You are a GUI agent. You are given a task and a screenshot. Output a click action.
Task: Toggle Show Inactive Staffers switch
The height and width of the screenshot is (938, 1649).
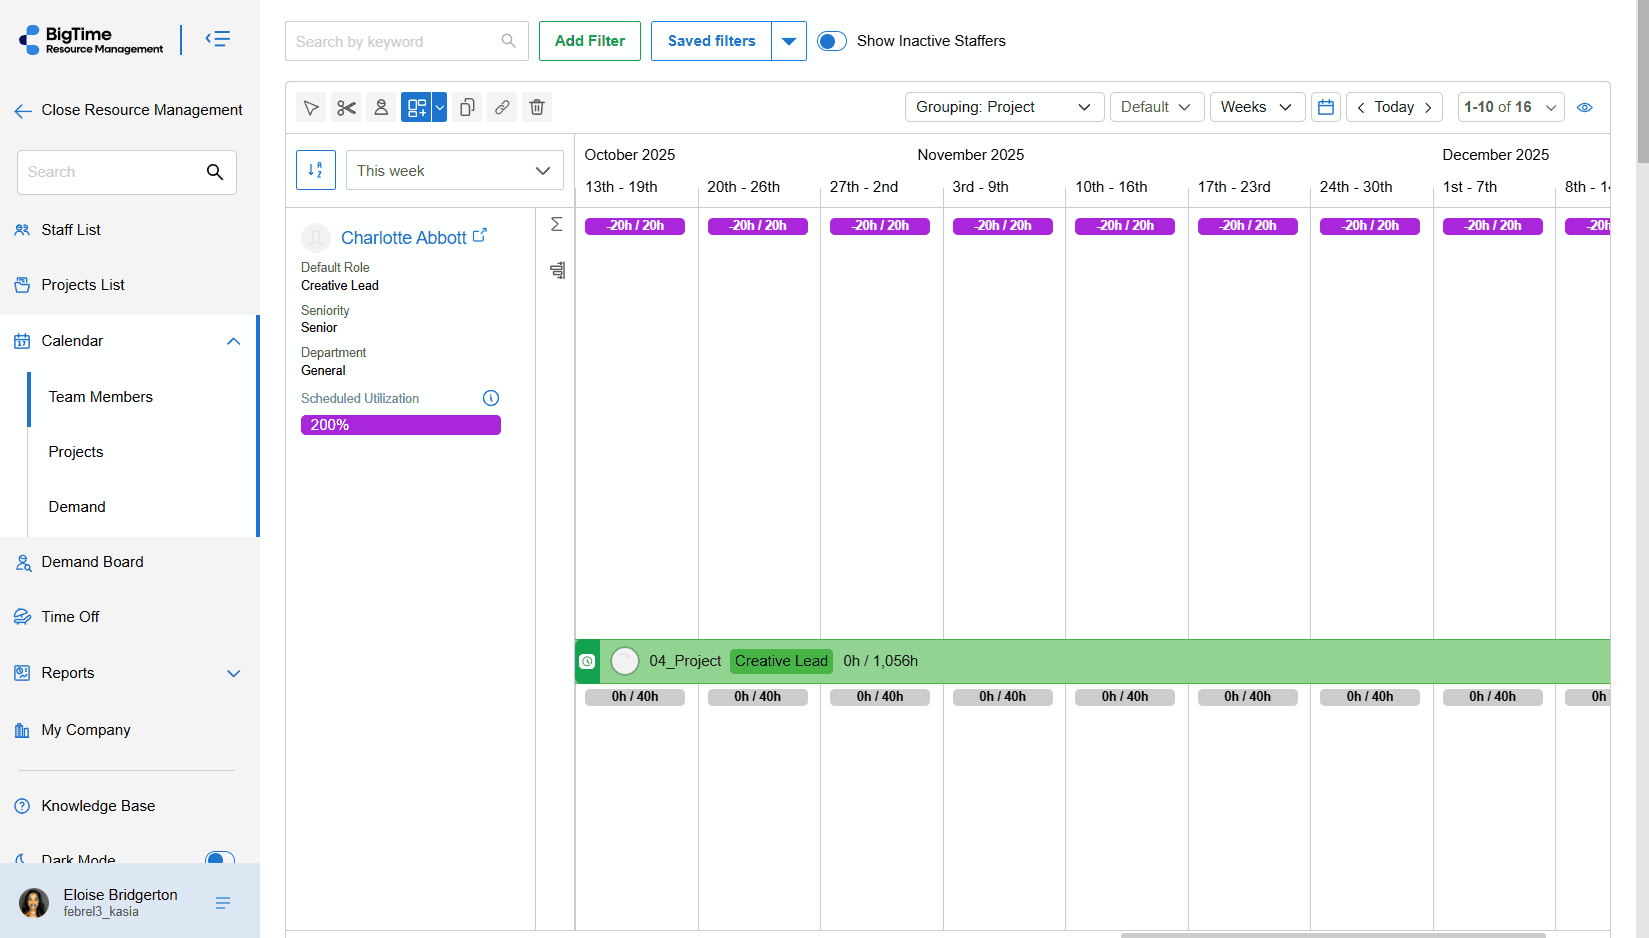(832, 41)
